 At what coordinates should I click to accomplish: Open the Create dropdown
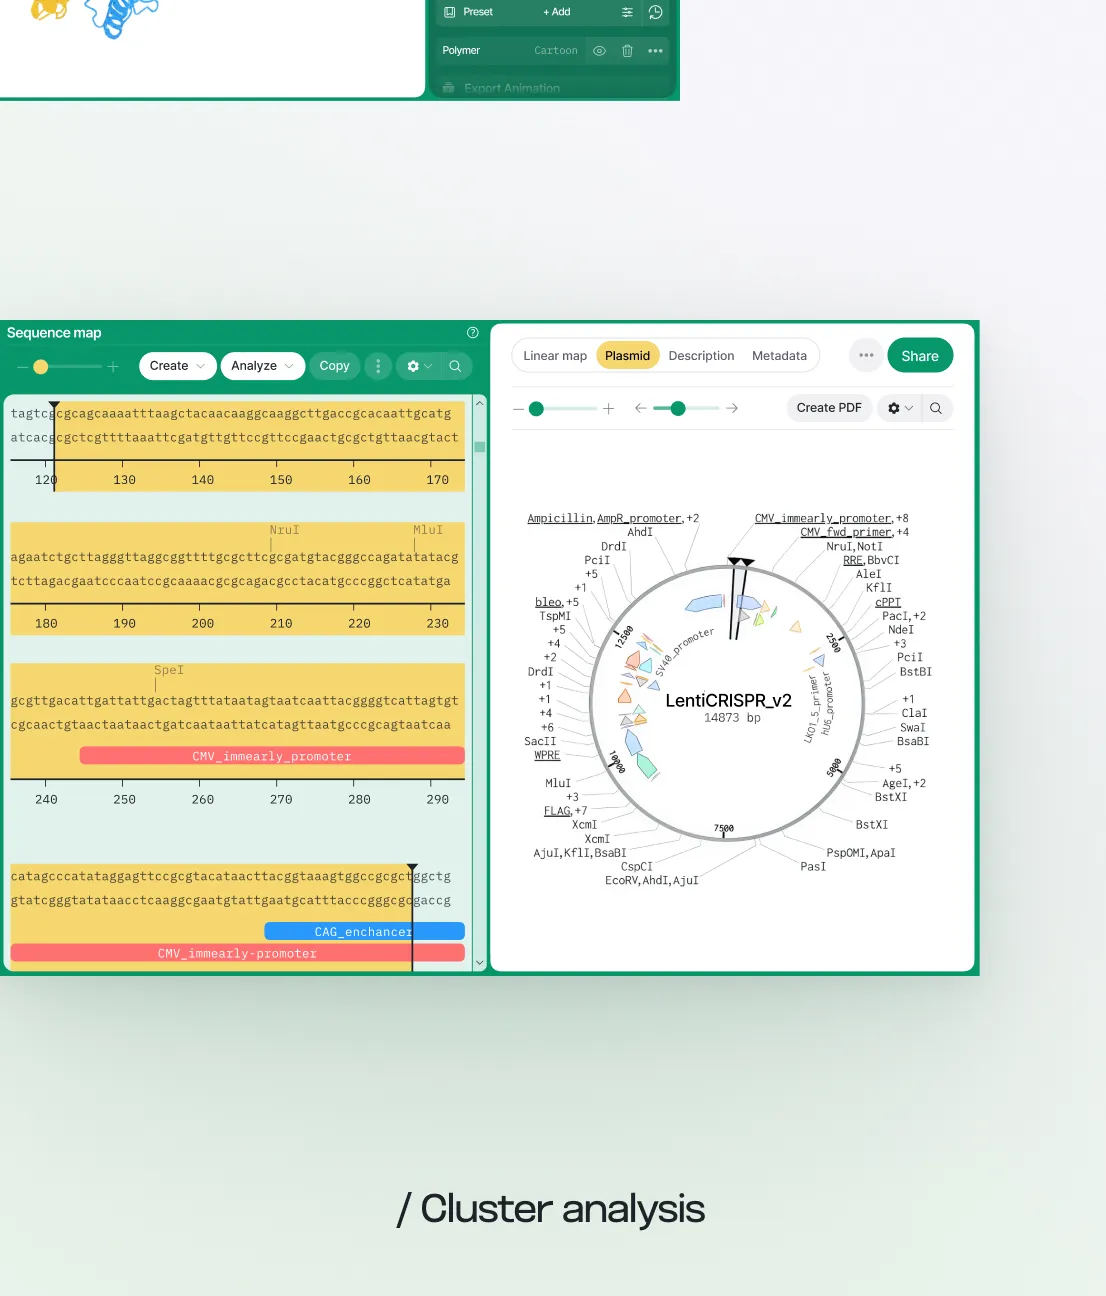[178, 366]
